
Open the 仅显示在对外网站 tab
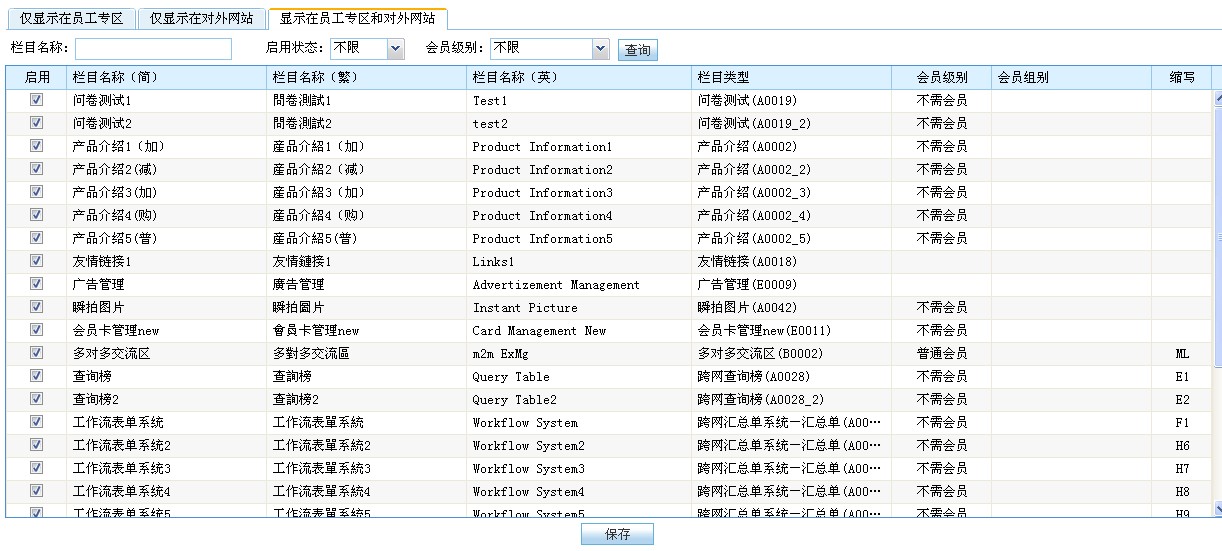[x=202, y=19]
